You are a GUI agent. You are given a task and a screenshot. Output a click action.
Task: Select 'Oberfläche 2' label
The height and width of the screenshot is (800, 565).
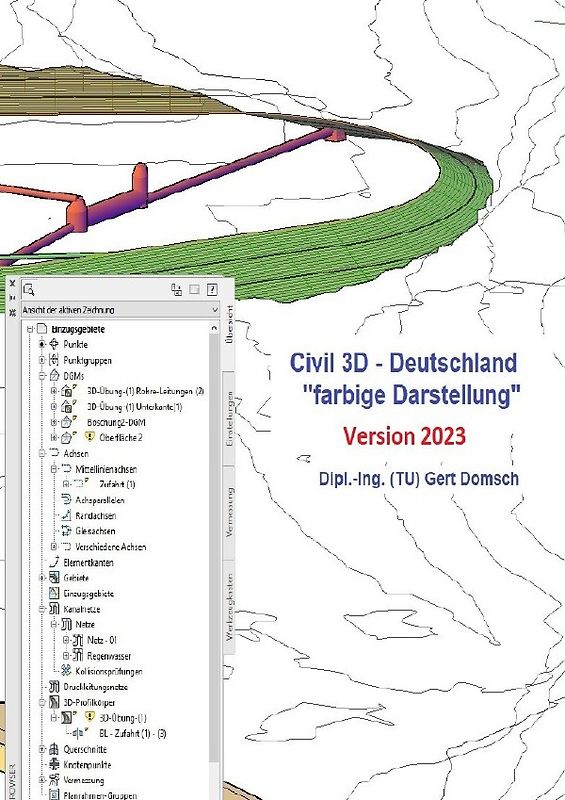click(121, 438)
